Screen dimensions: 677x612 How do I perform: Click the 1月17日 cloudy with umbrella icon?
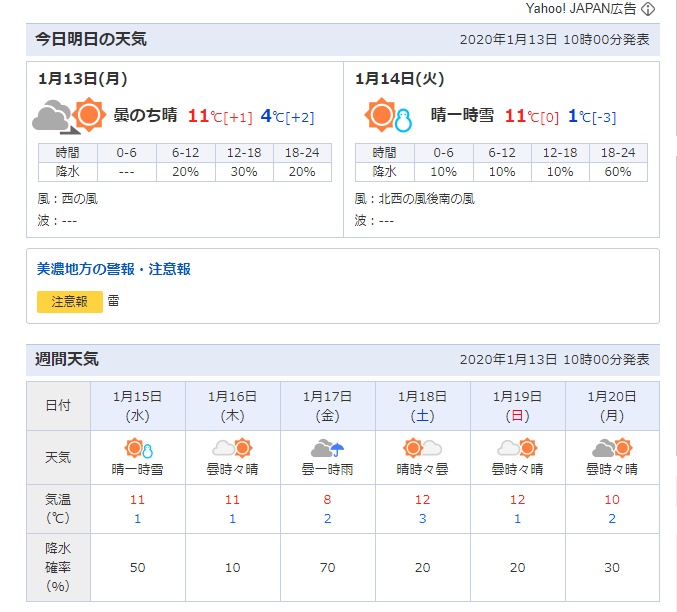pos(328,449)
